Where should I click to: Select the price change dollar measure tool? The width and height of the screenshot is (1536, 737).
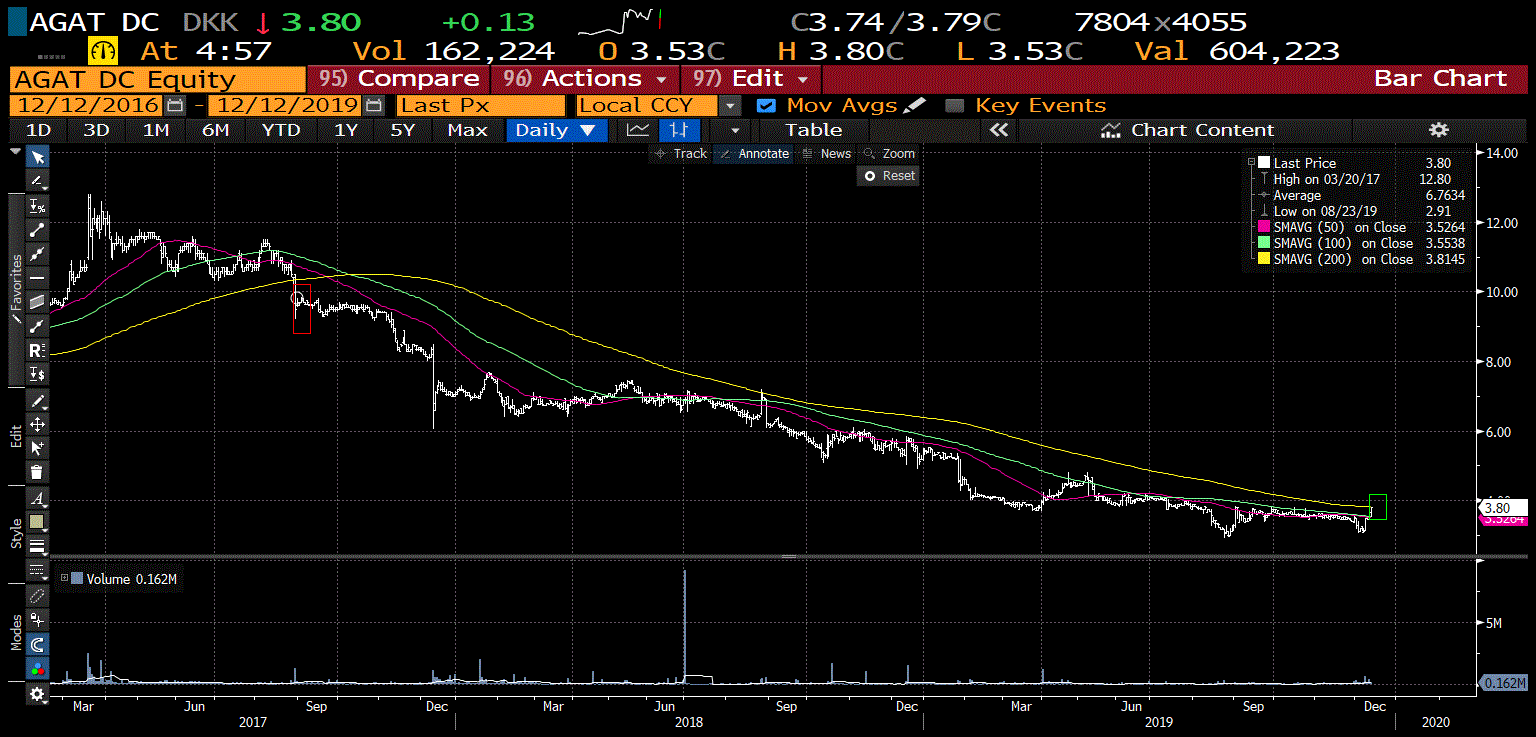click(x=38, y=374)
